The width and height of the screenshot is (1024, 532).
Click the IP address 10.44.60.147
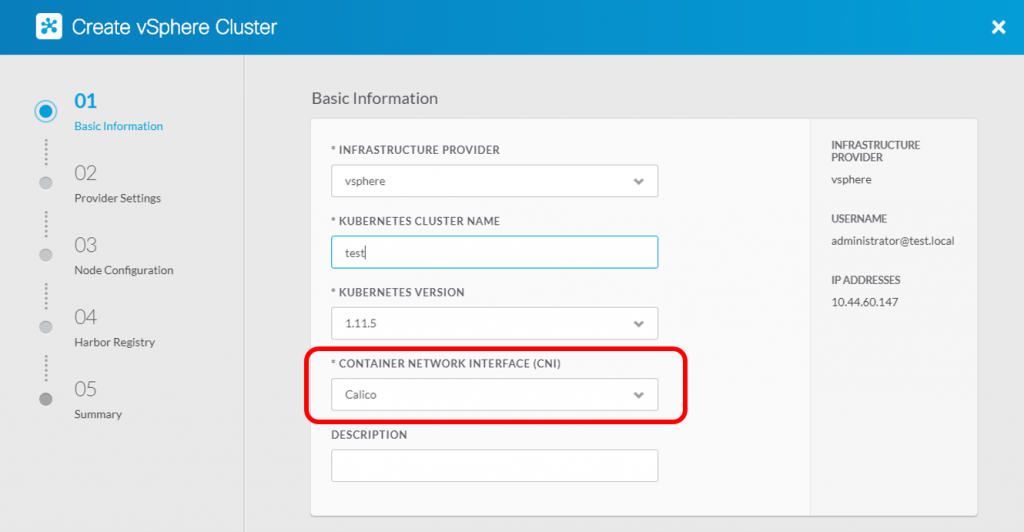[x=865, y=302]
